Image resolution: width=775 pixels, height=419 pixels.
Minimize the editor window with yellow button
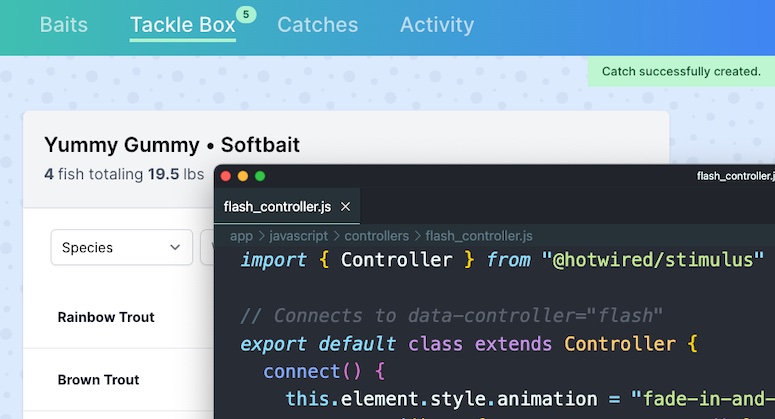pyautogui.click(x=243, y=176)
